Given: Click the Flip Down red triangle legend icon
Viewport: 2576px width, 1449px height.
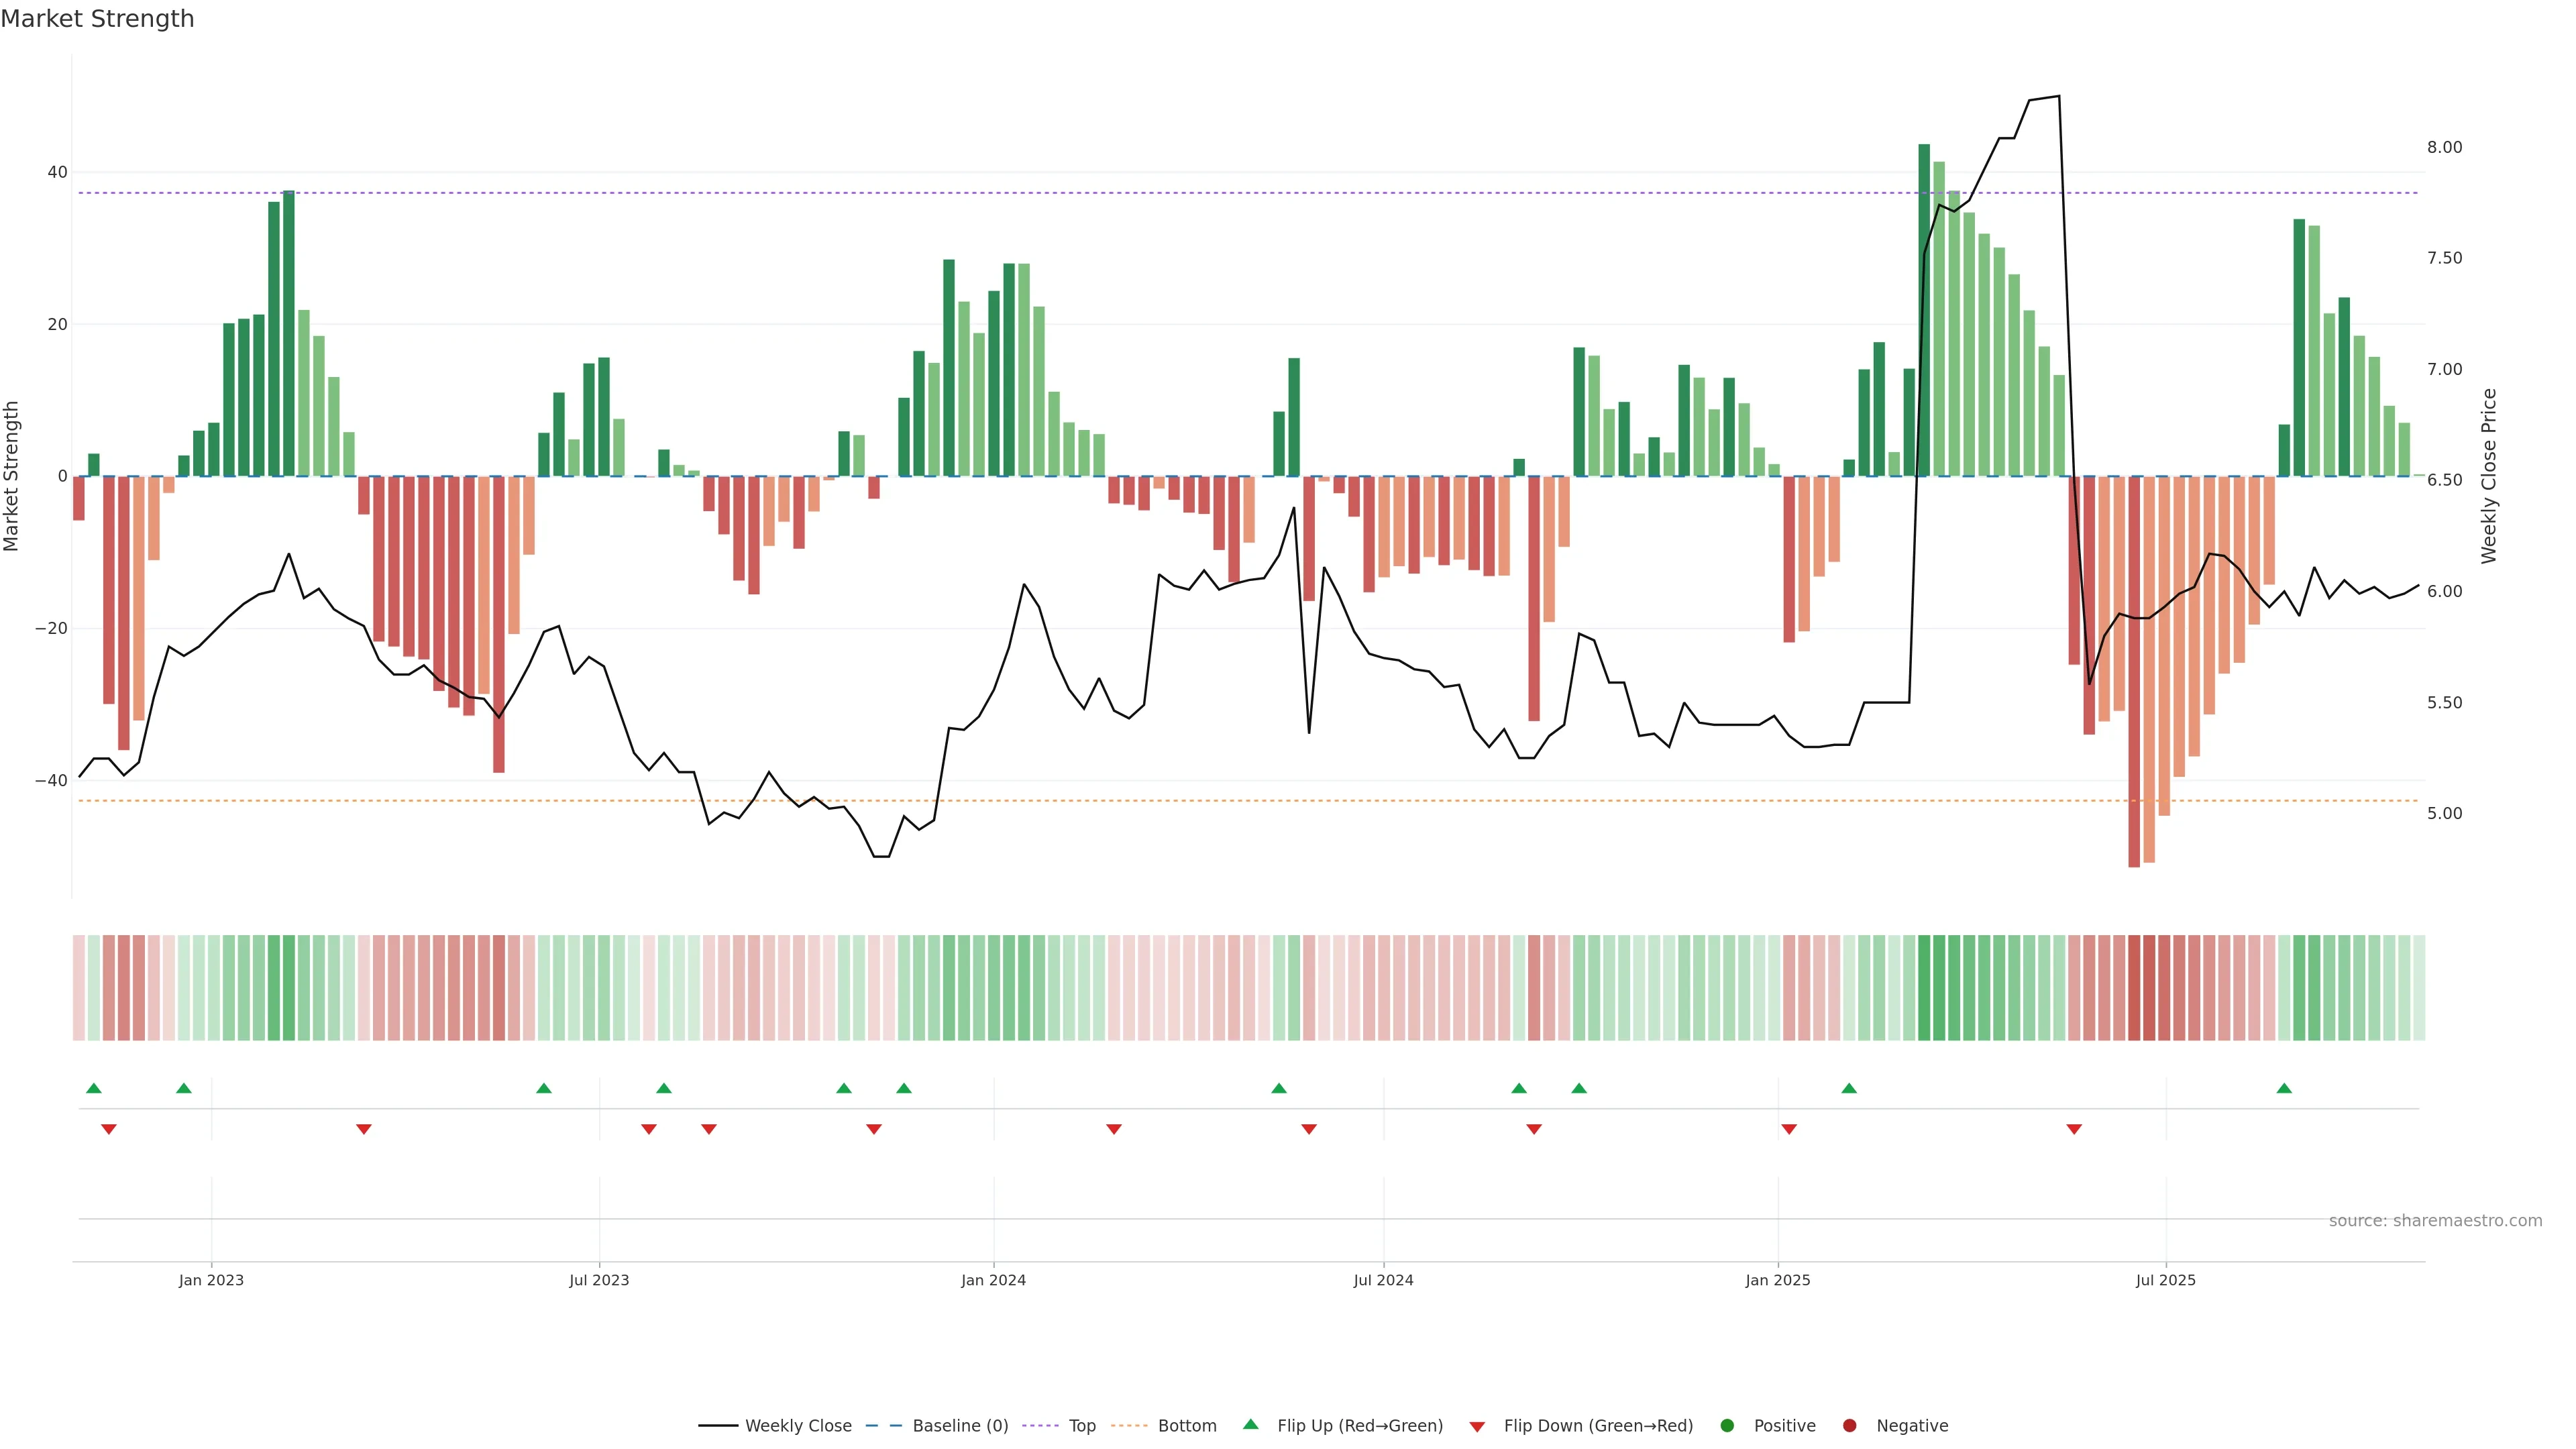Looking at the screenshot, I should [x=1477, y=1427].
